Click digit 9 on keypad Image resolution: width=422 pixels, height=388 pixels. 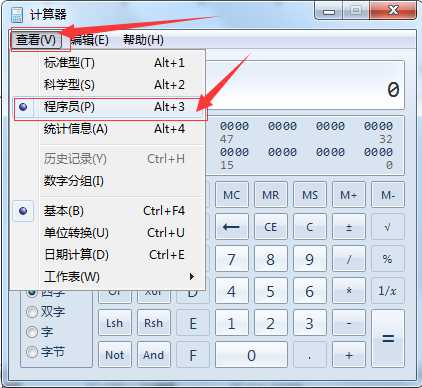tap(310, 259)
